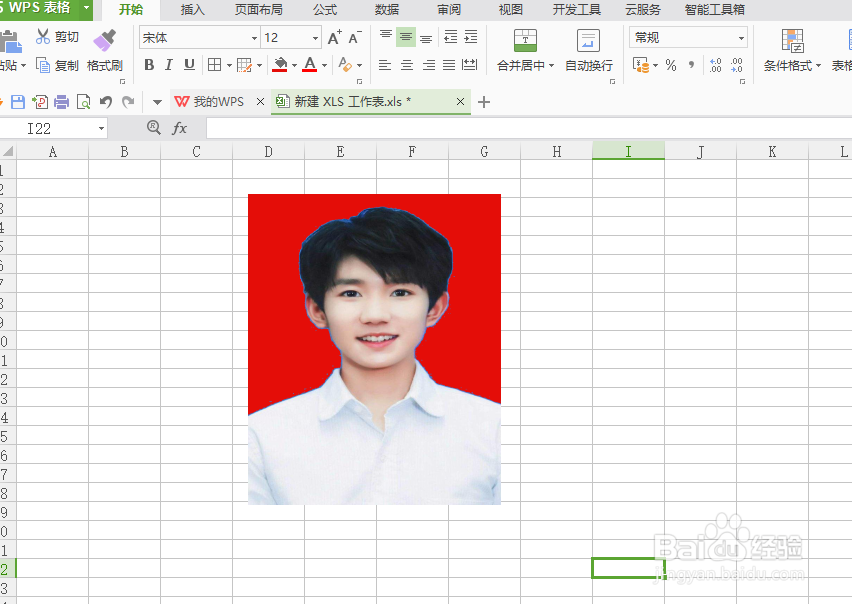Export to PDF icon in quick toolbar
Viewport: 852px width, 604px height.
point(40,102)
